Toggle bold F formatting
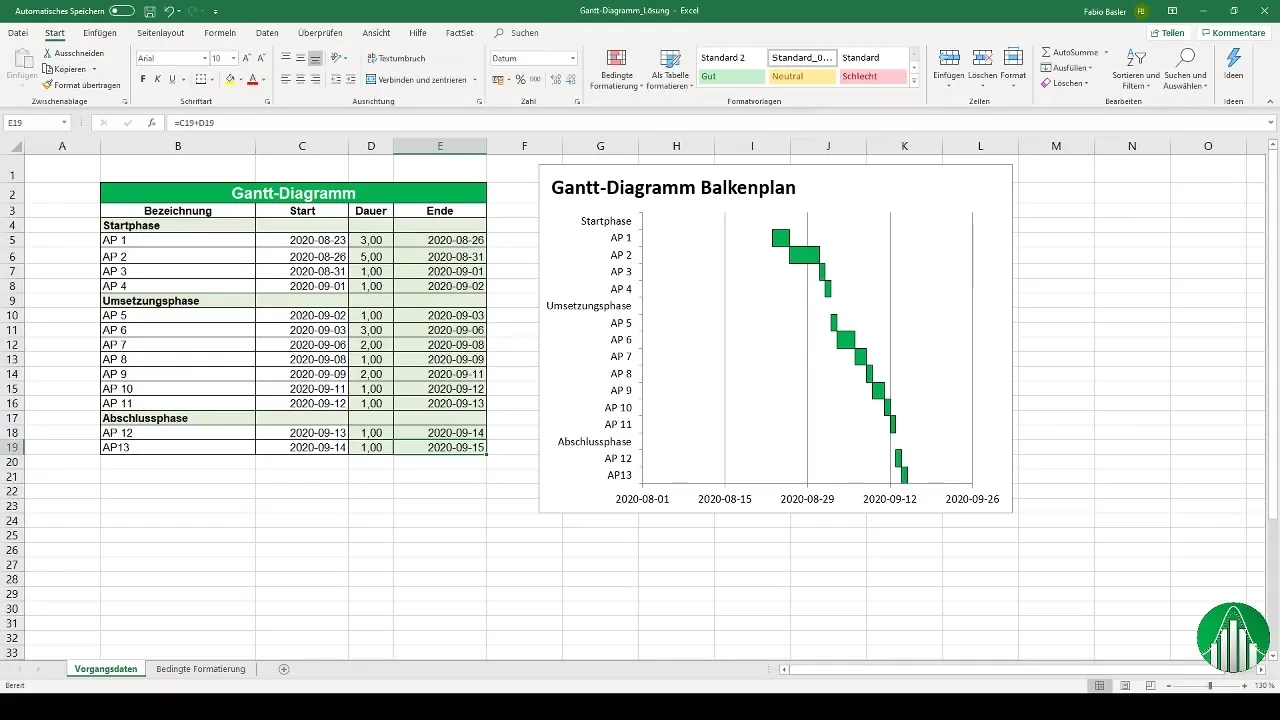Screen dimensions: 1280x720 coord(143,79)
